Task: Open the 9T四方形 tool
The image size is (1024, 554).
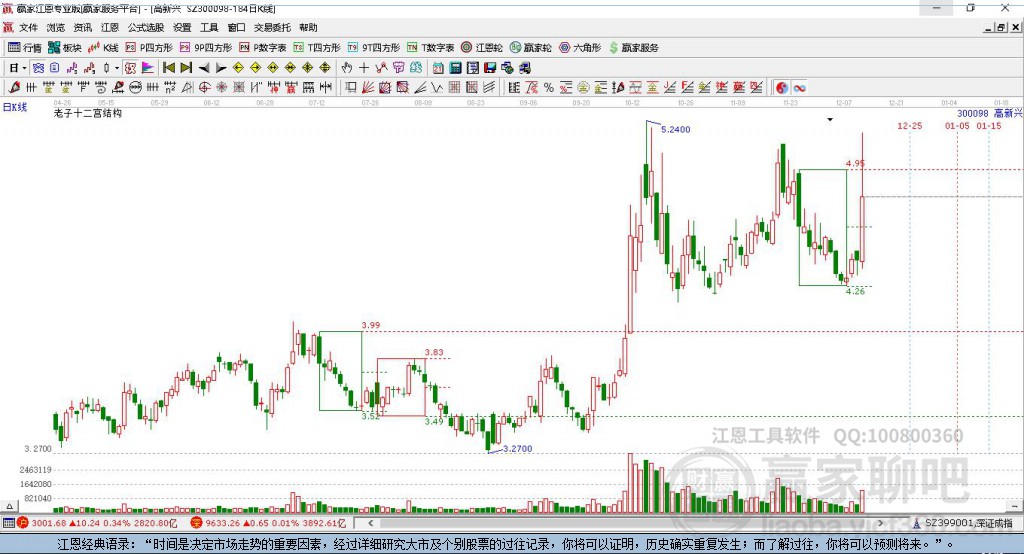Action: (x=374, y=48)
